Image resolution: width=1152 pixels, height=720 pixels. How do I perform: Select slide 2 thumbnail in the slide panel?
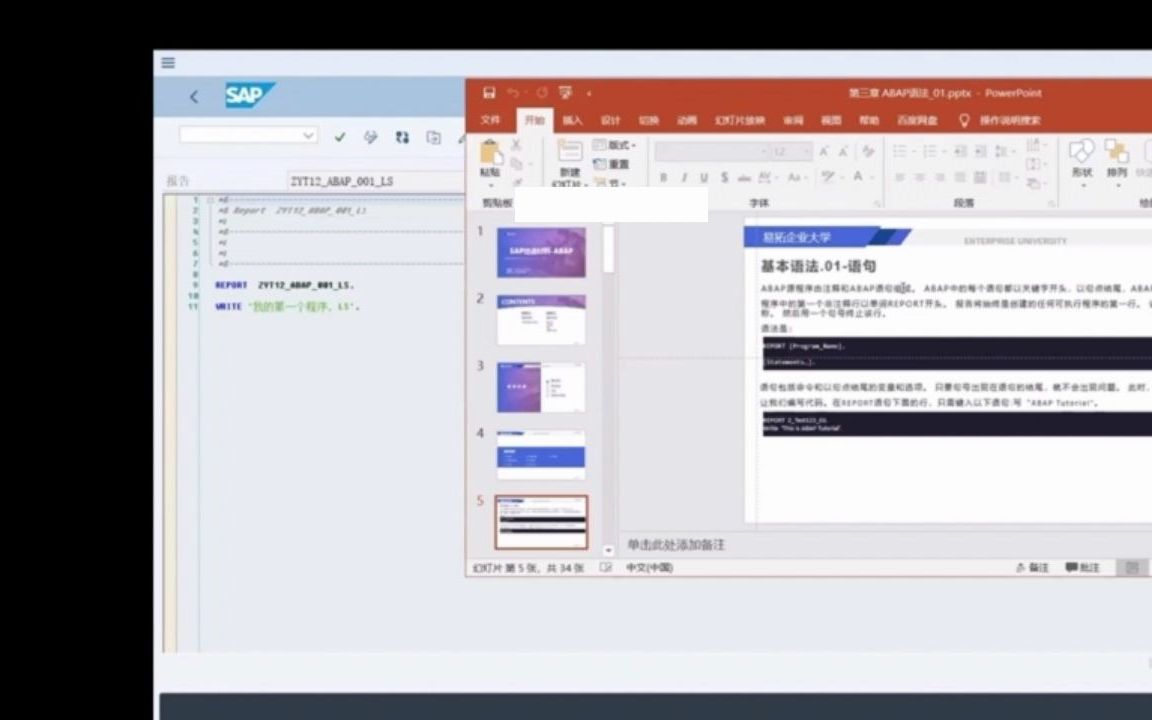(541, 317)
